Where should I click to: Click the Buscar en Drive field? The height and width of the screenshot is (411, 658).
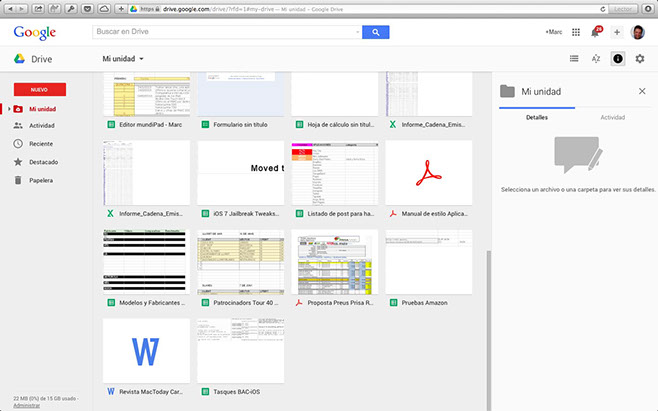pyautogui.click(x=225, y=32)
